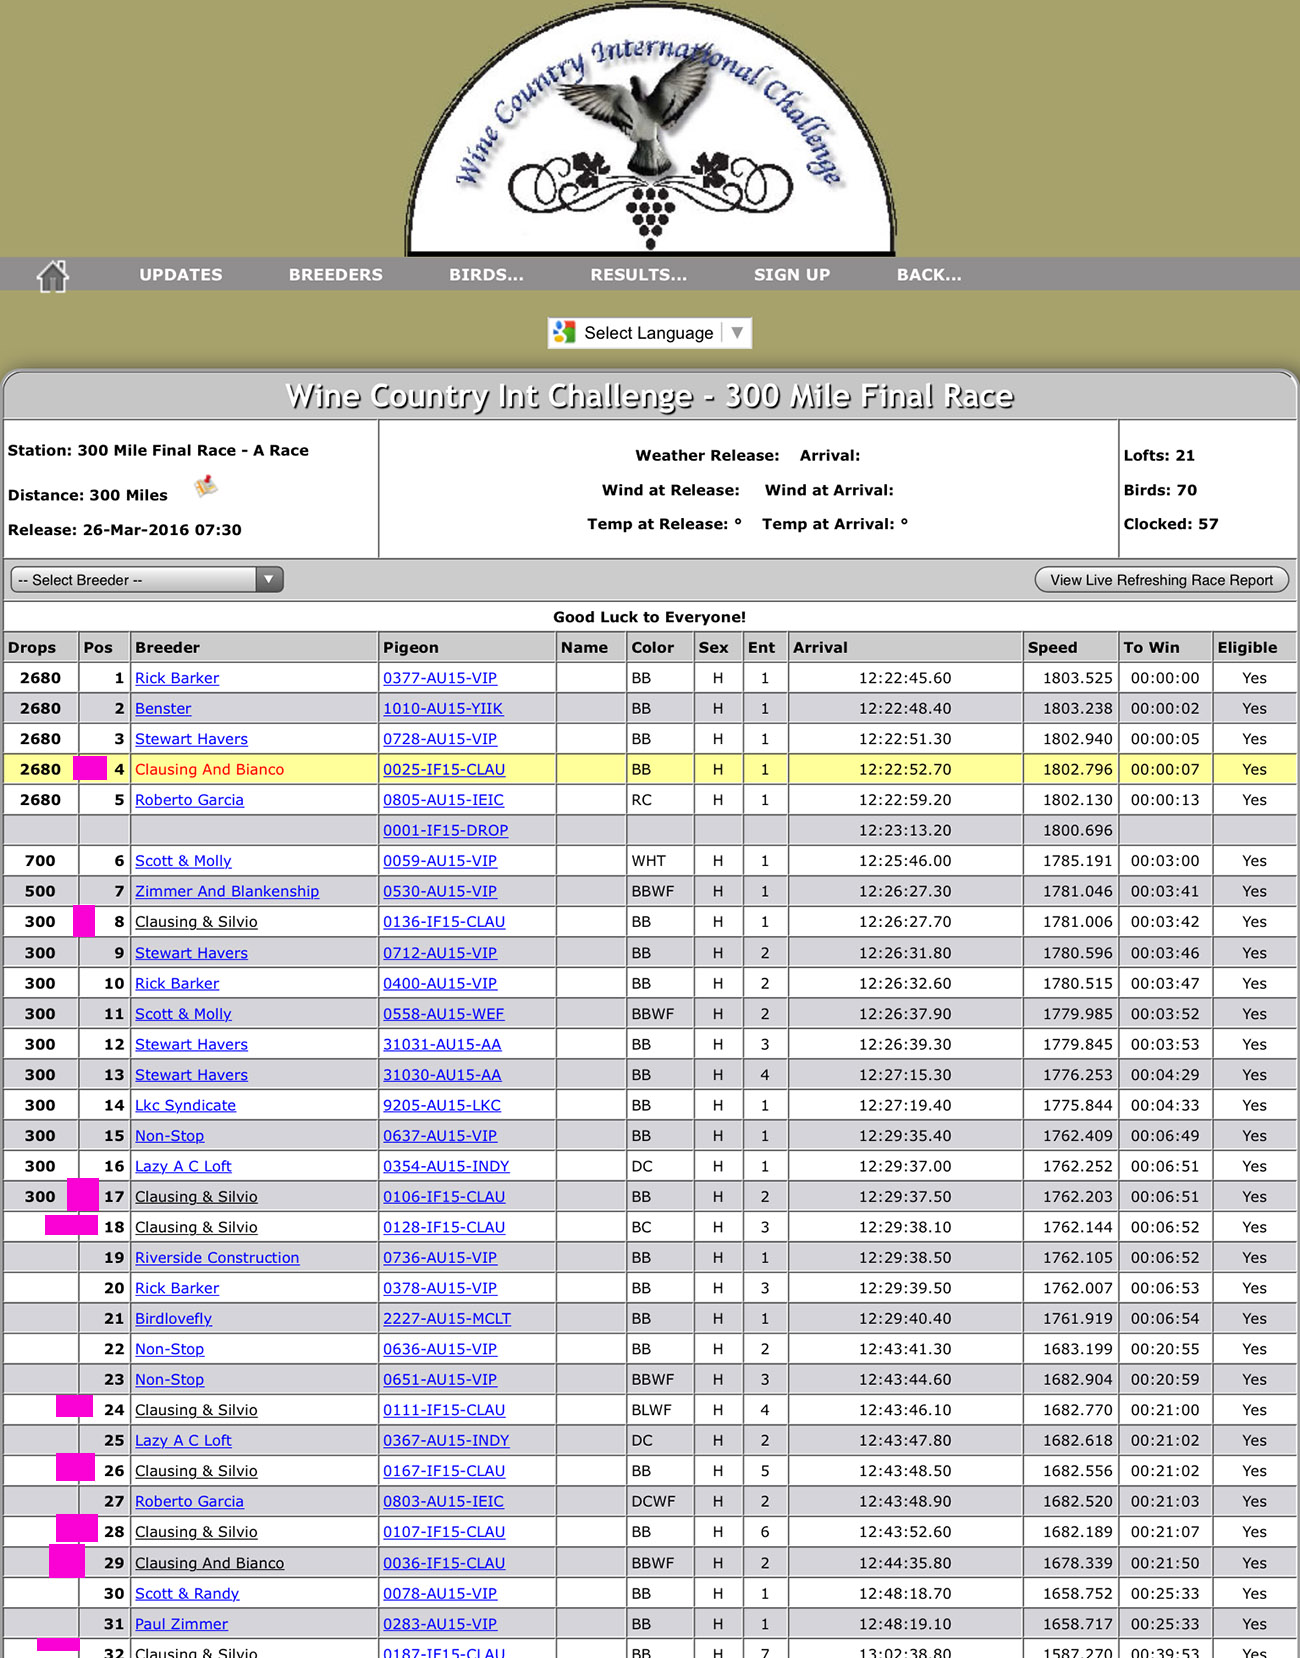Screen dimensions: 1300x1658
Task: Open Clausing & Silvio at position 18
Action: pos(196,1227)
